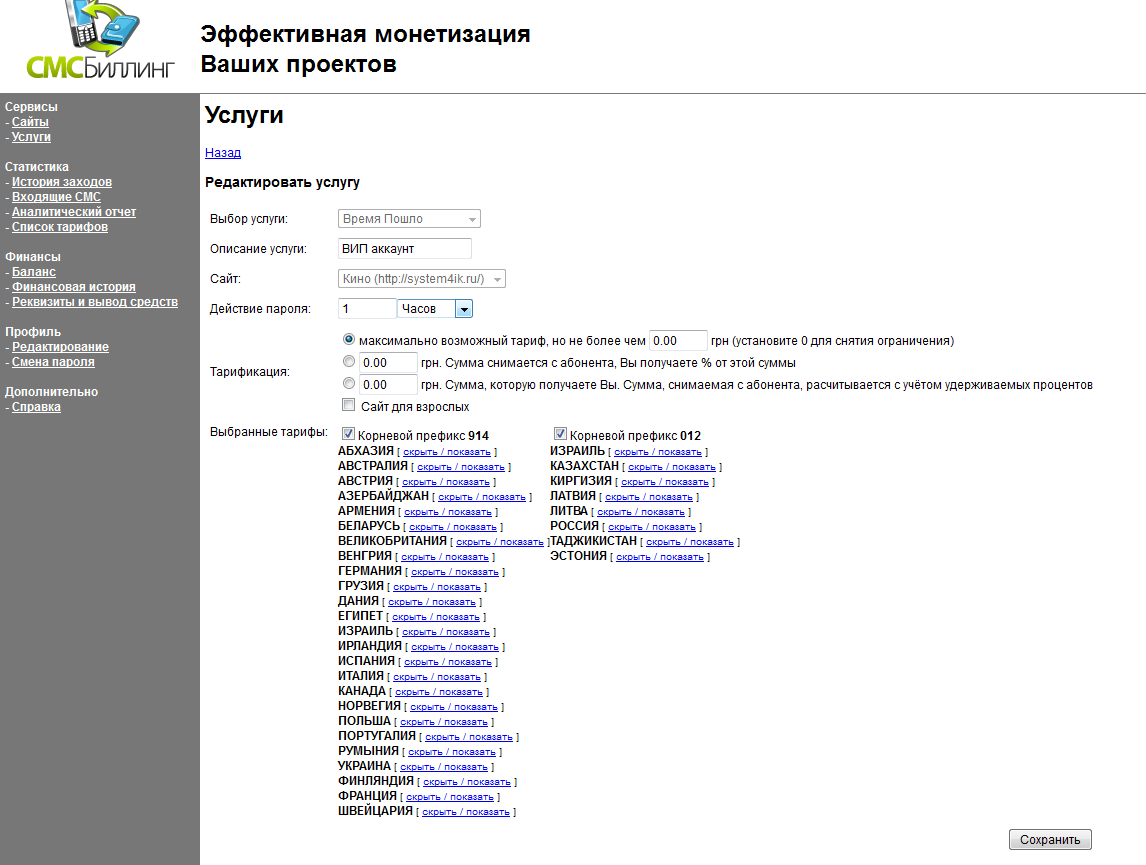Open the Баланс page

click(34, 272)
